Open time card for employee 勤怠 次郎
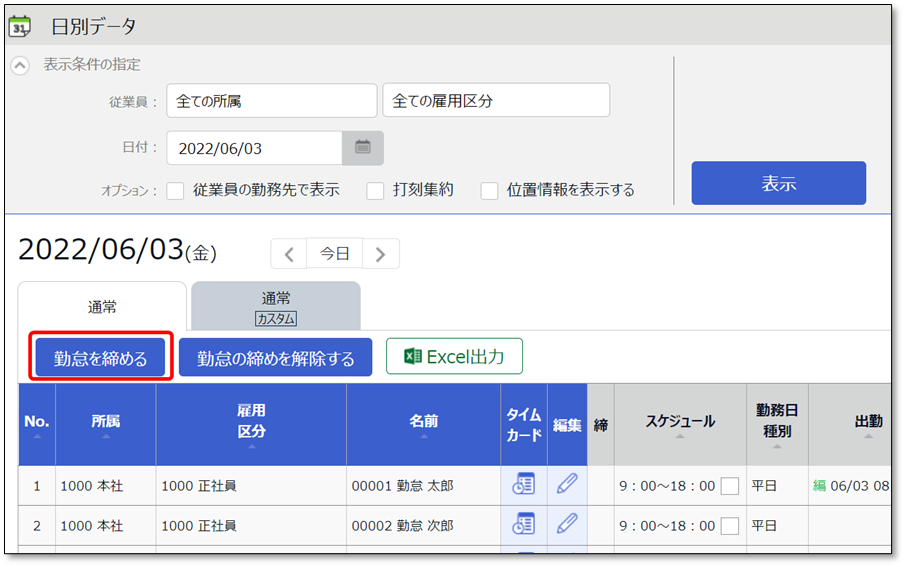The width and height of the screenshot is (905, 567). (523, 524)
